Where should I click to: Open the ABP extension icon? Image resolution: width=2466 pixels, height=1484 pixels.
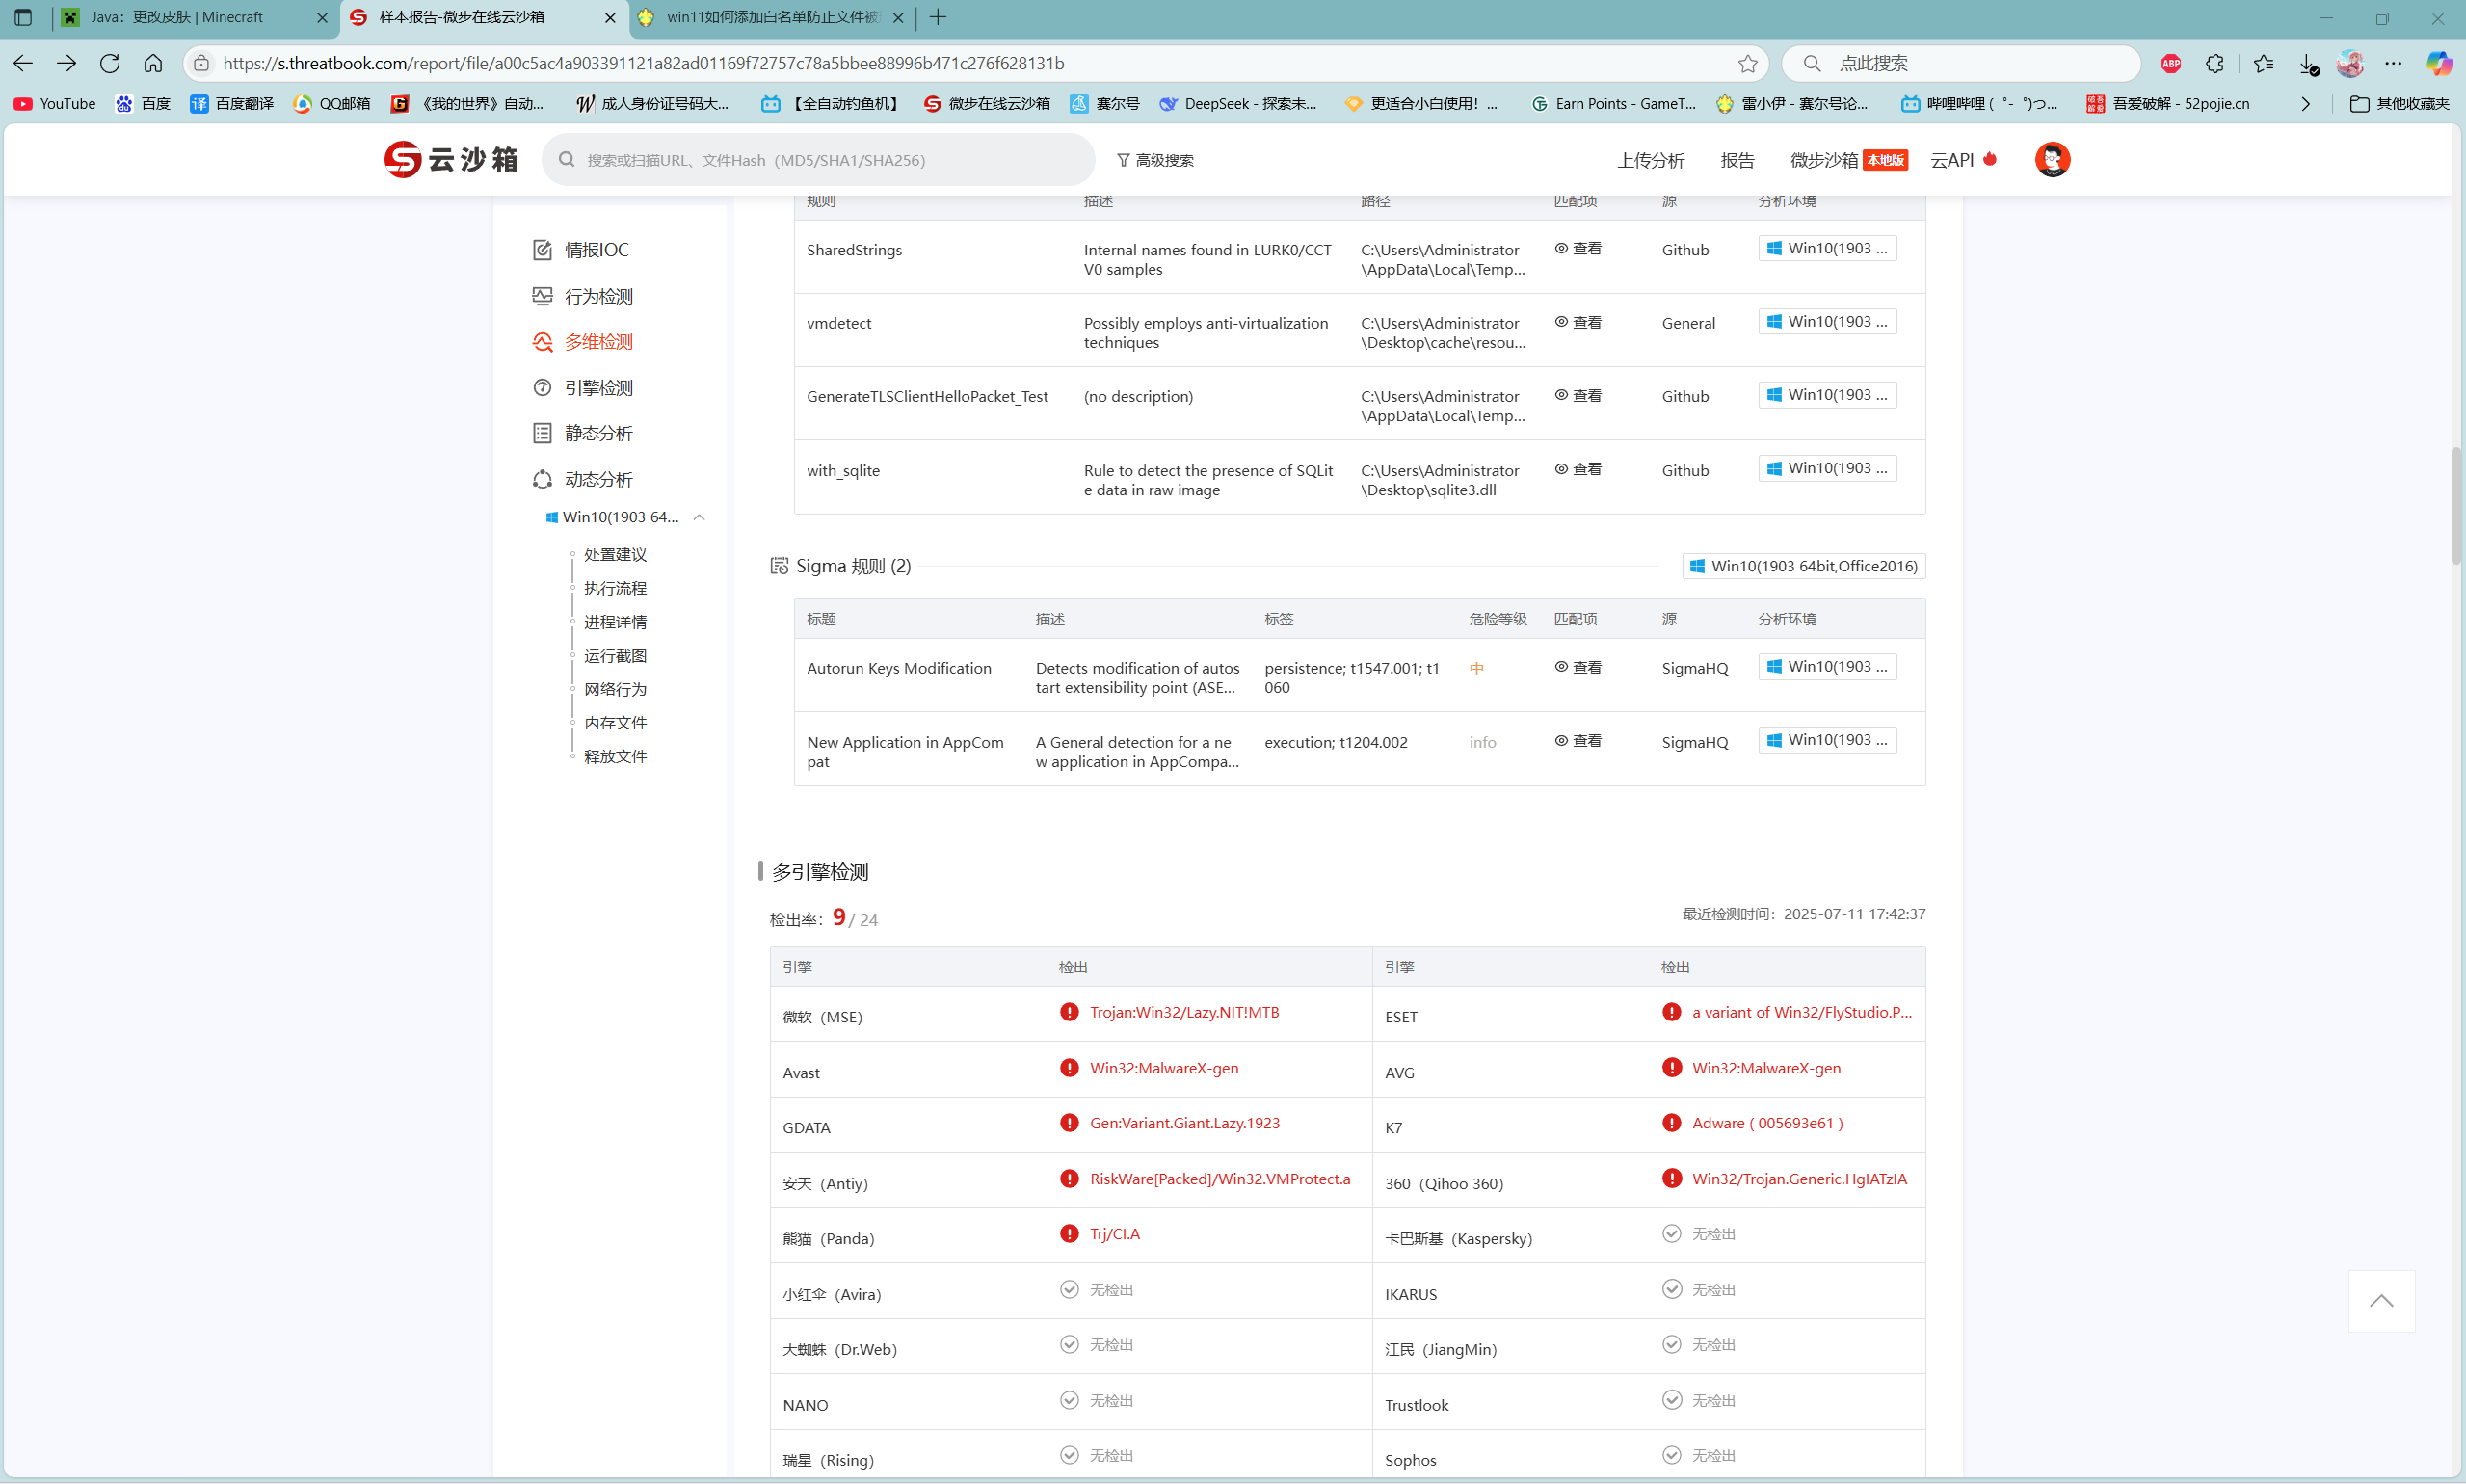tap(2171, 63)
